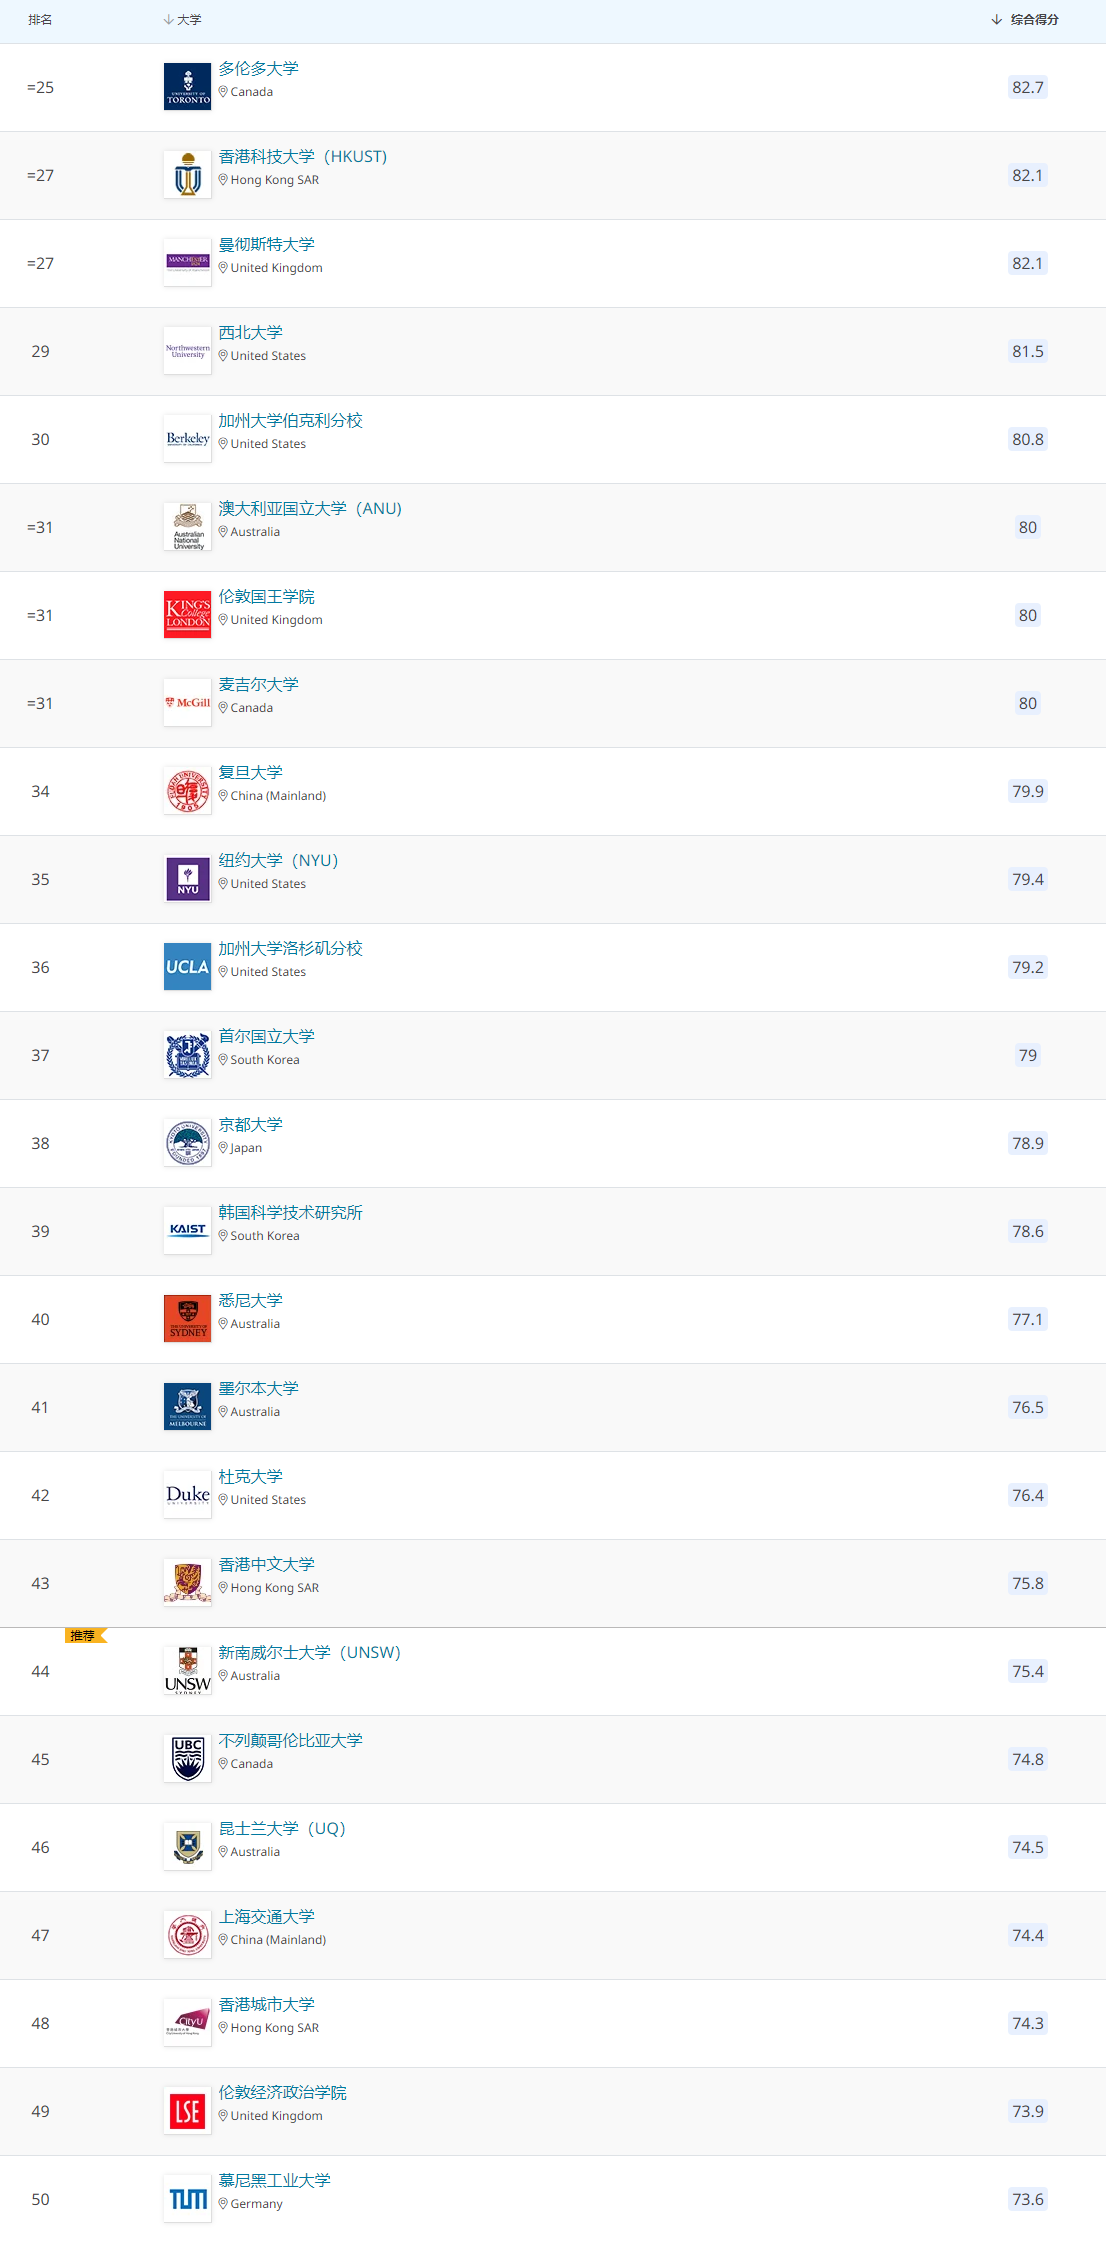
Task: Click the 推荐 badge on rank 44
Action: tap(86, 1636)
